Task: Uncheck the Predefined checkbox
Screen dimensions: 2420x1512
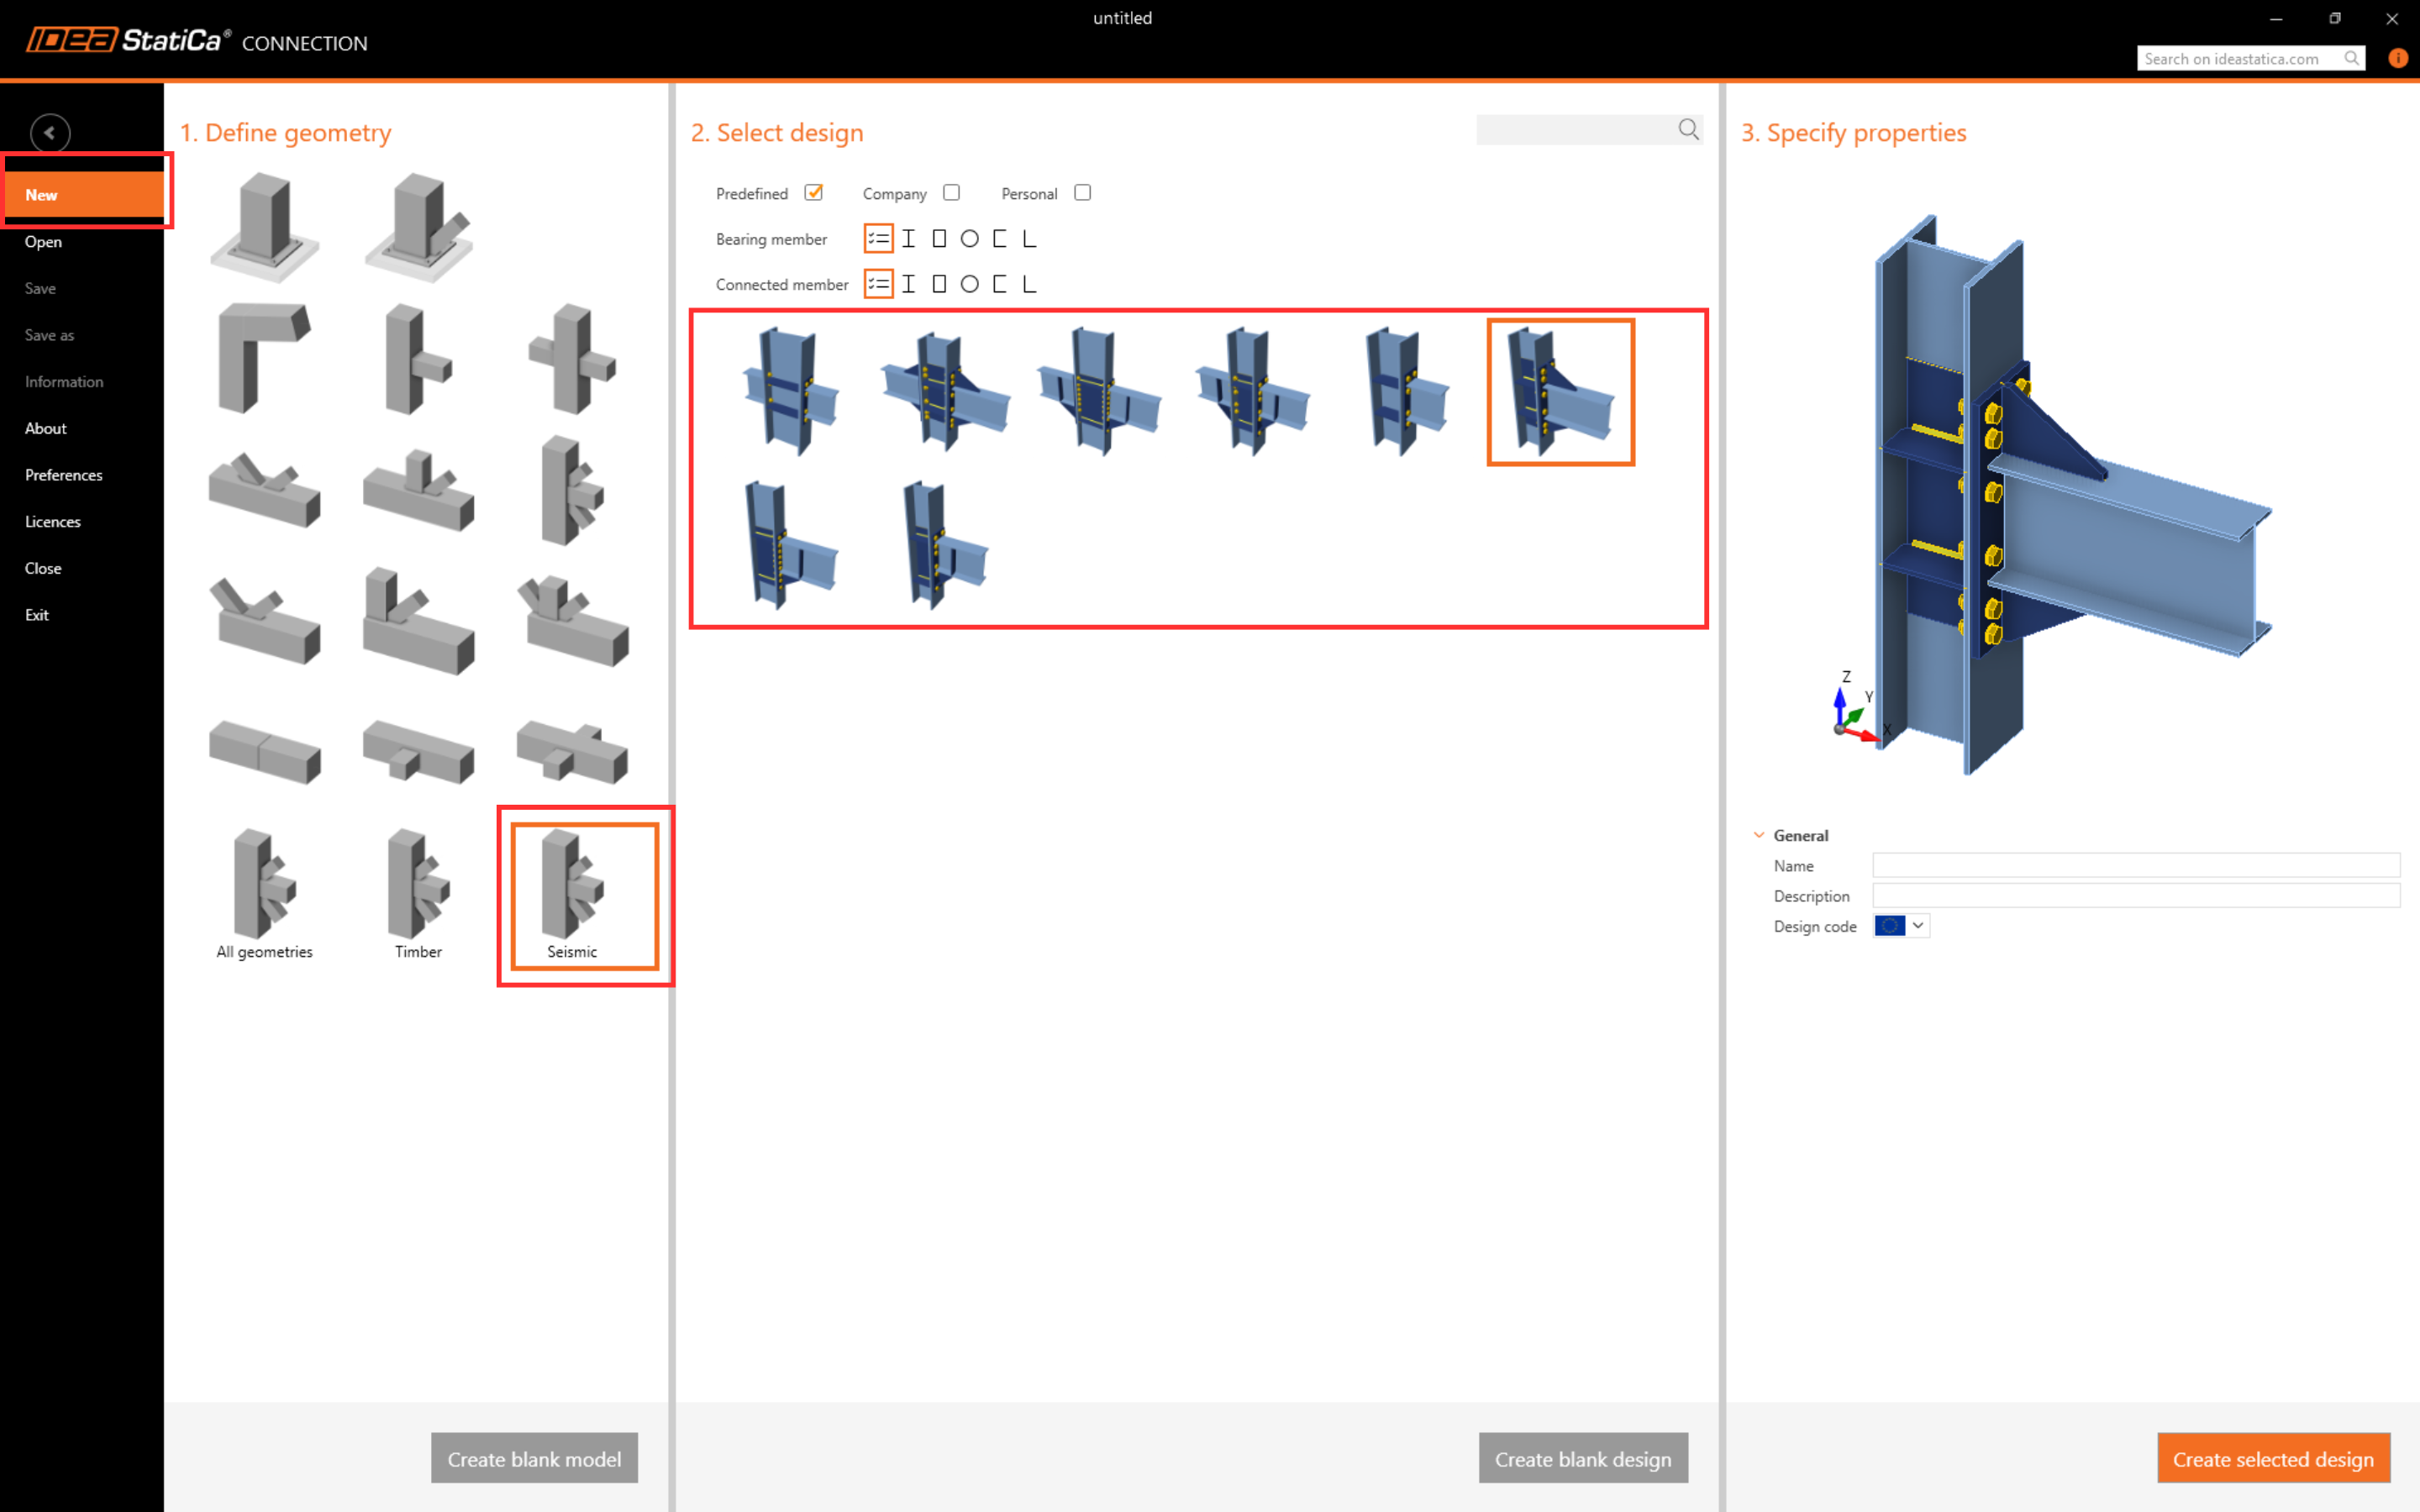Action: pos(814,193)
